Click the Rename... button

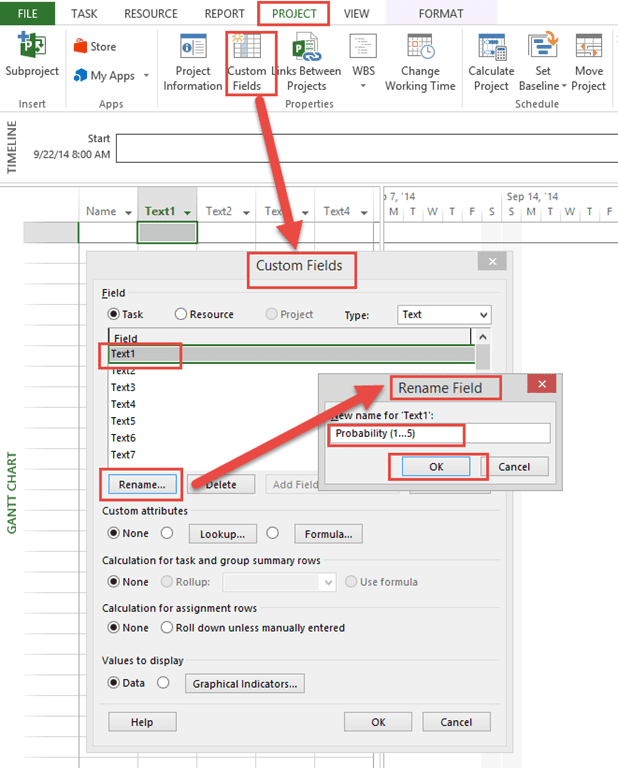click(x=142, y=484)
